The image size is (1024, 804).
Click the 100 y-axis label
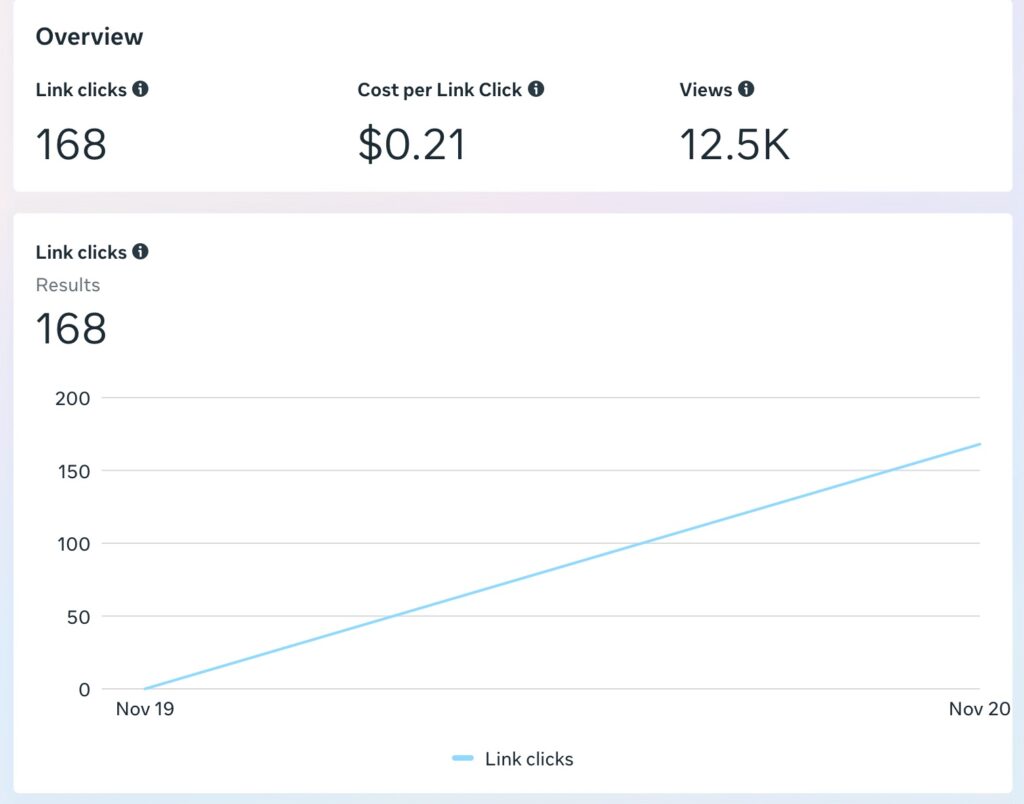click(x=74, y=544)
